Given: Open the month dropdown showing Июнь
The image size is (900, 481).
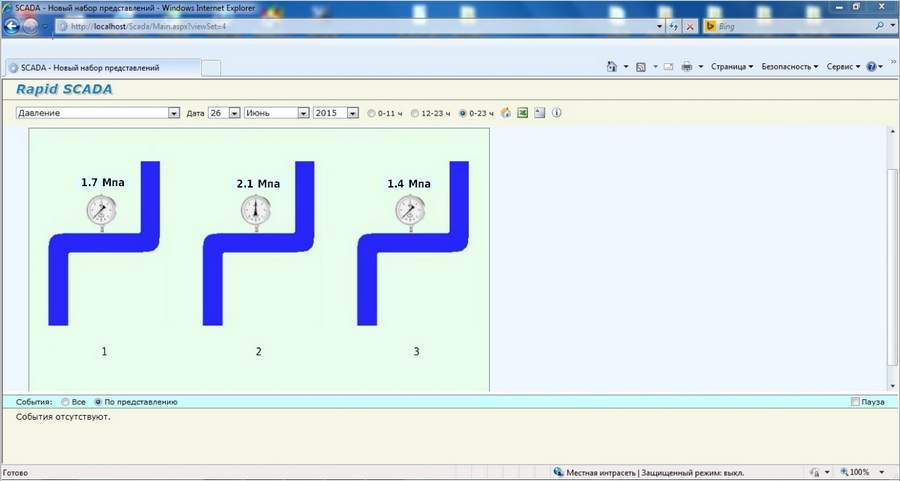Looking at the screenshot, I should coord(303,113).
